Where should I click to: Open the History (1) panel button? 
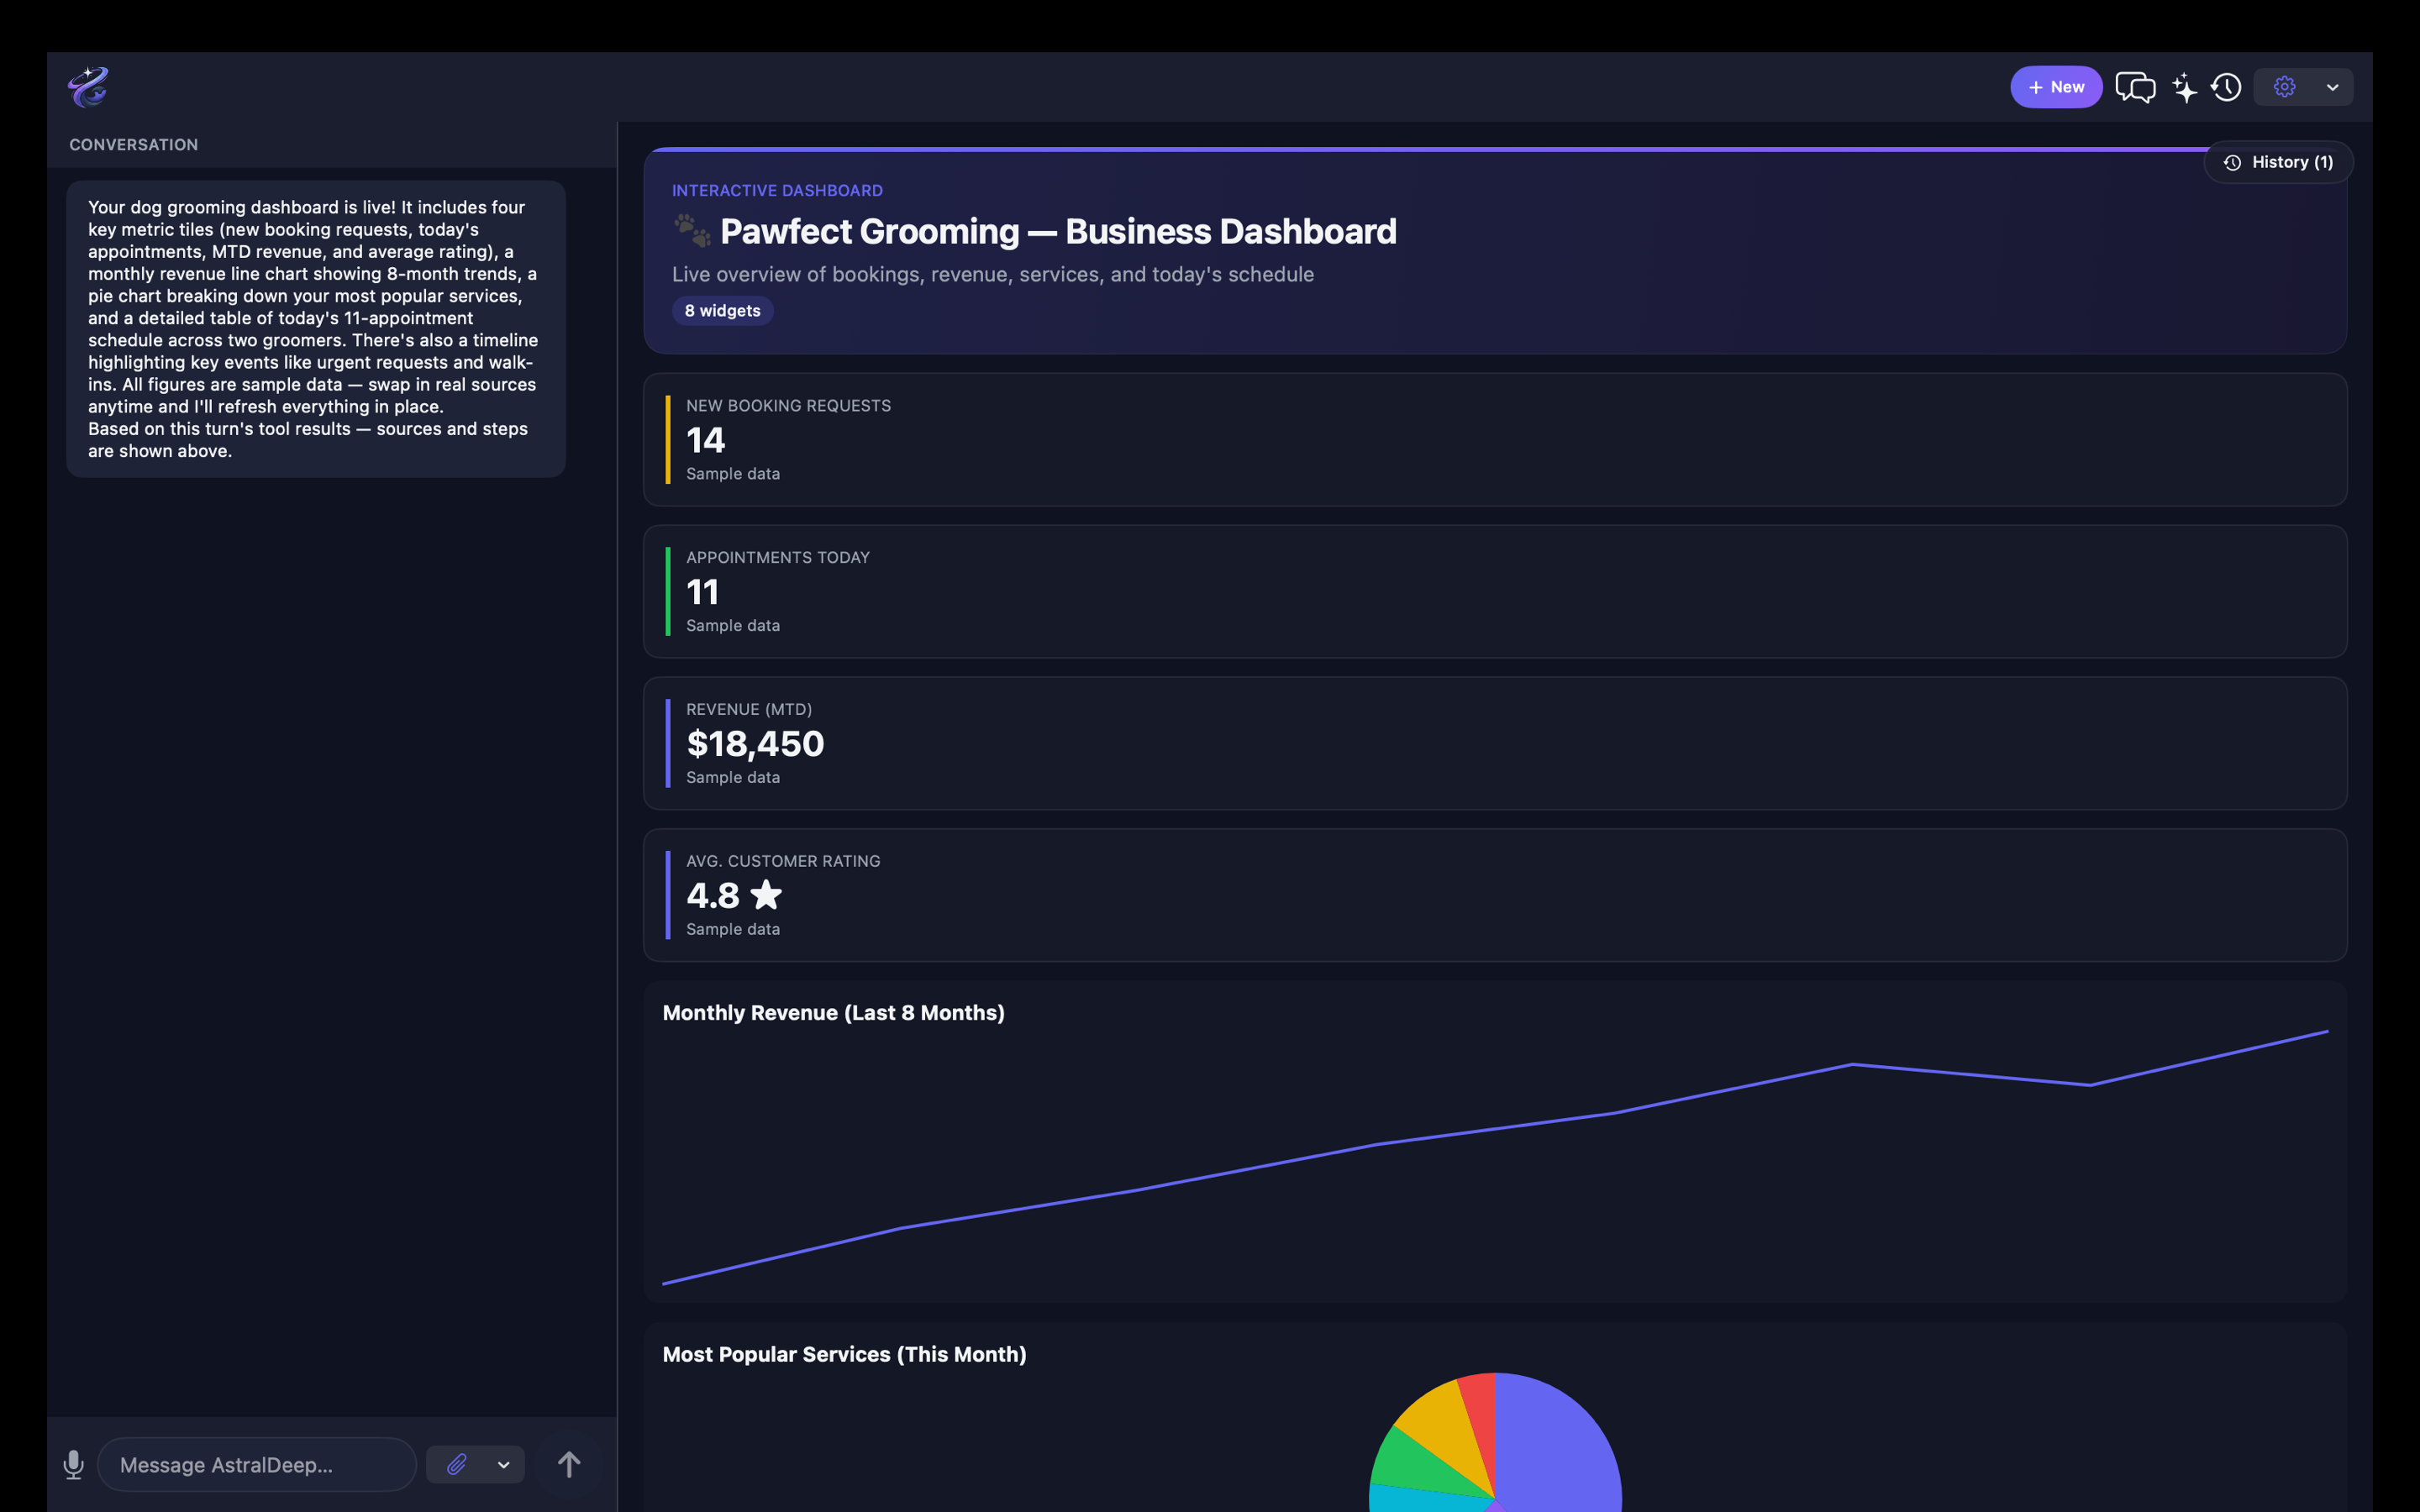(2278, 162)
